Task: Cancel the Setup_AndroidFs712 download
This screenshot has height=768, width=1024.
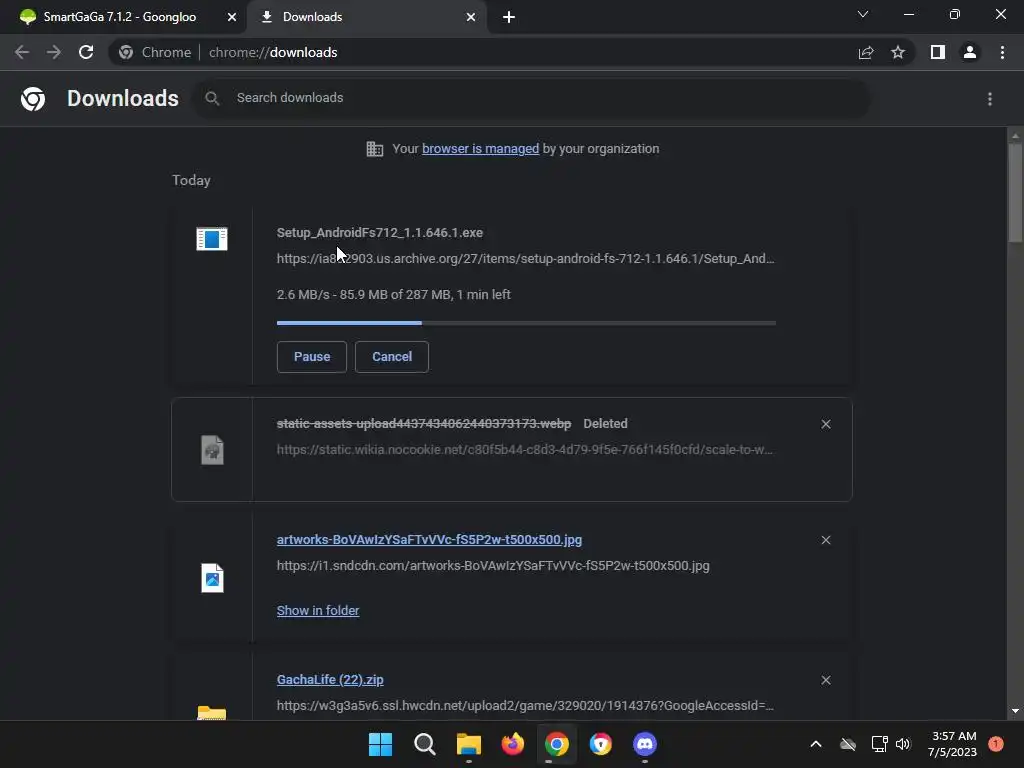Action: click(392, 357)
